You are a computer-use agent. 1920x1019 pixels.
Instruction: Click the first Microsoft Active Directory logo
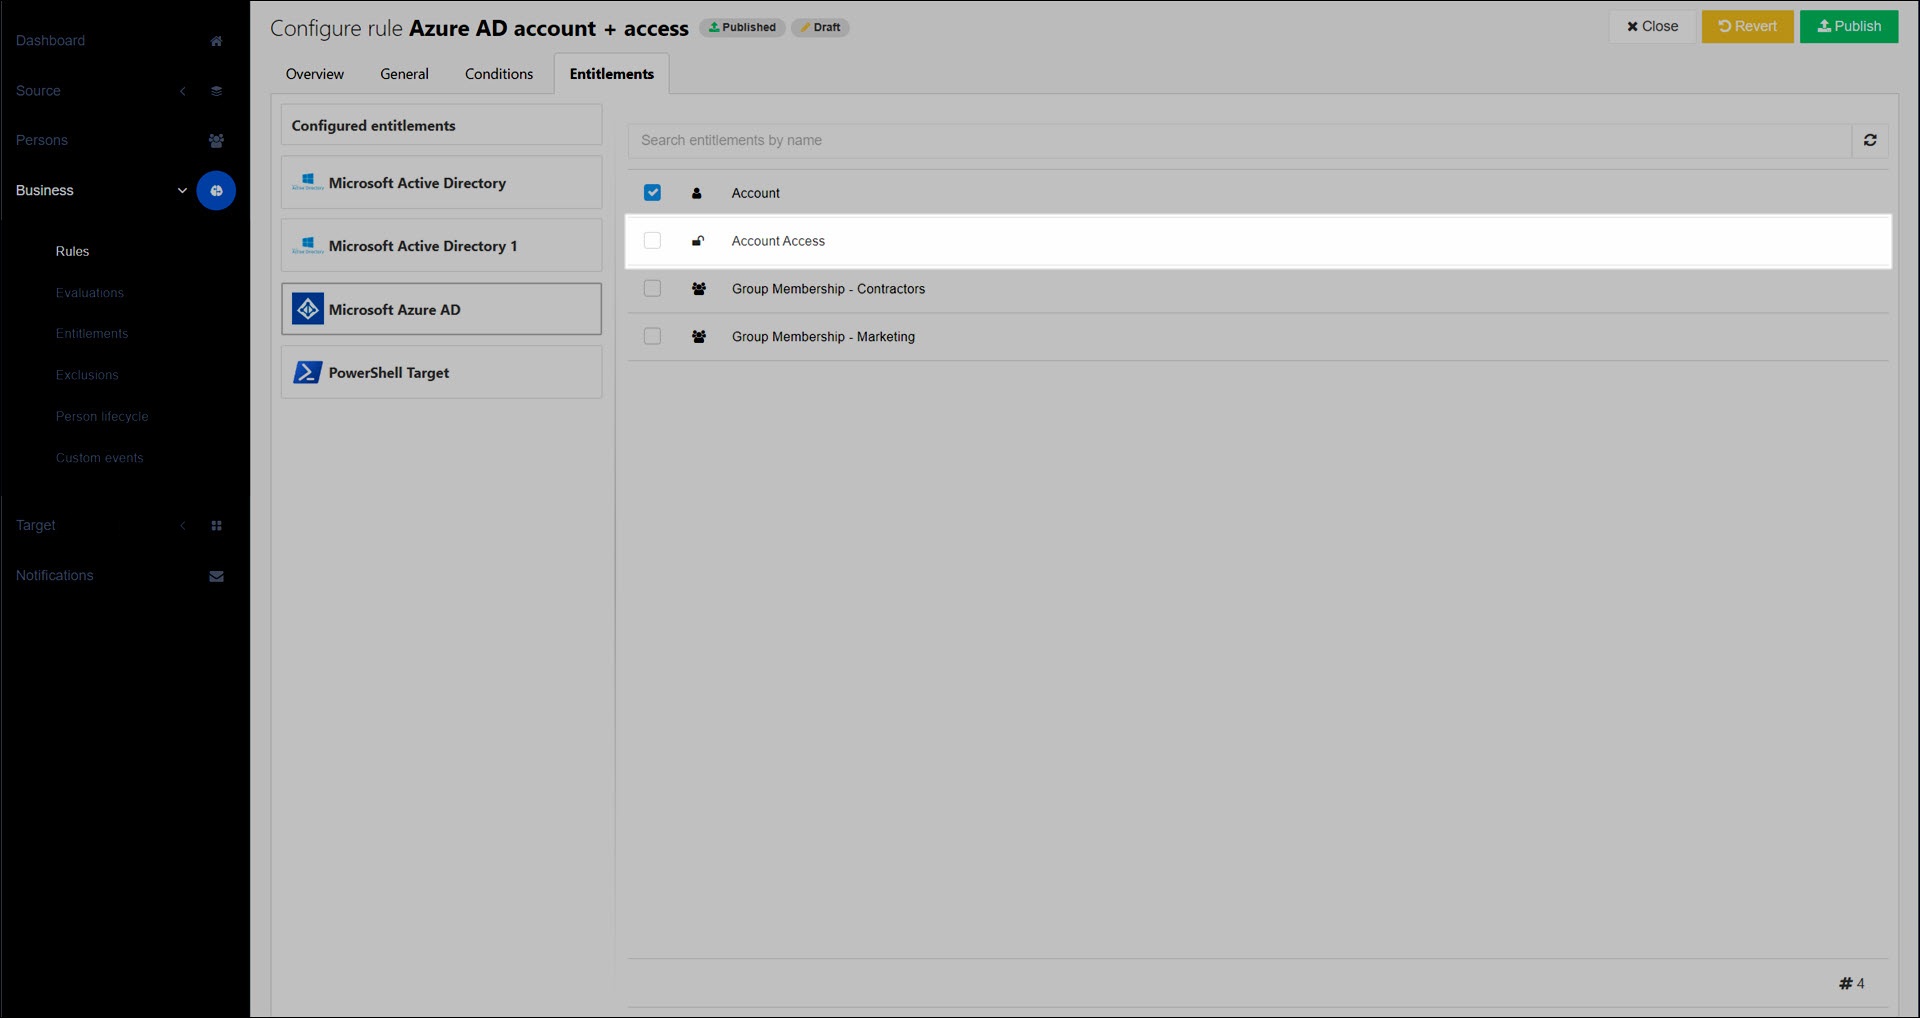pos(307,183)
